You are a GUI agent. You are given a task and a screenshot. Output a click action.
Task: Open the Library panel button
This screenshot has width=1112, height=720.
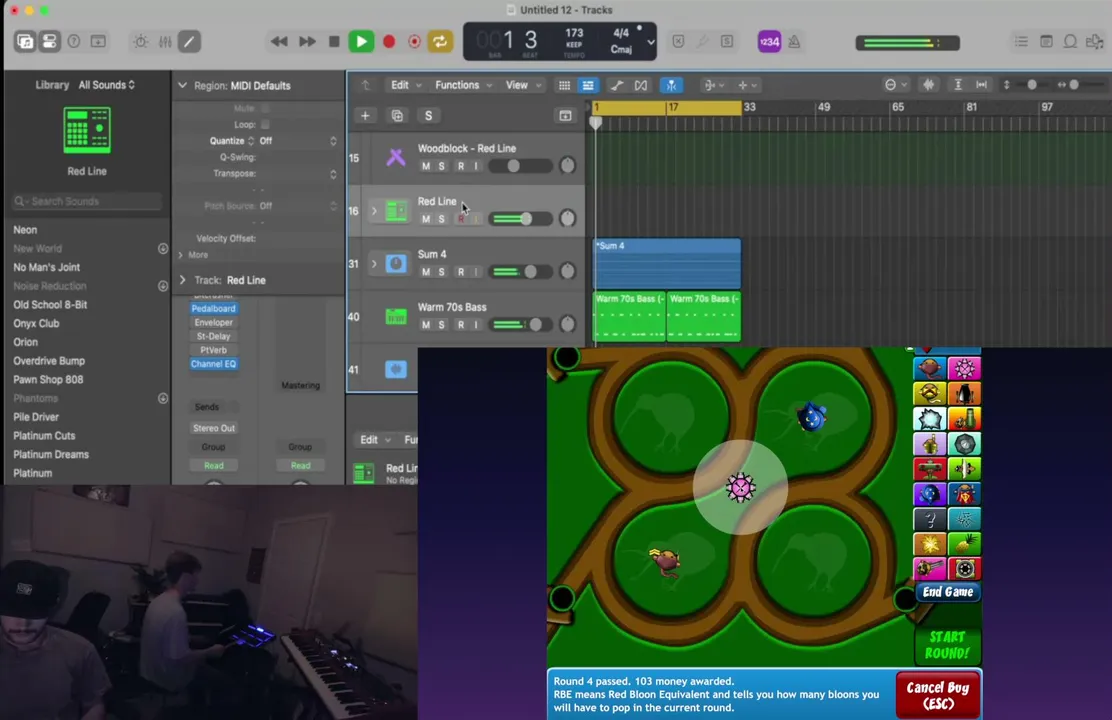25,41
